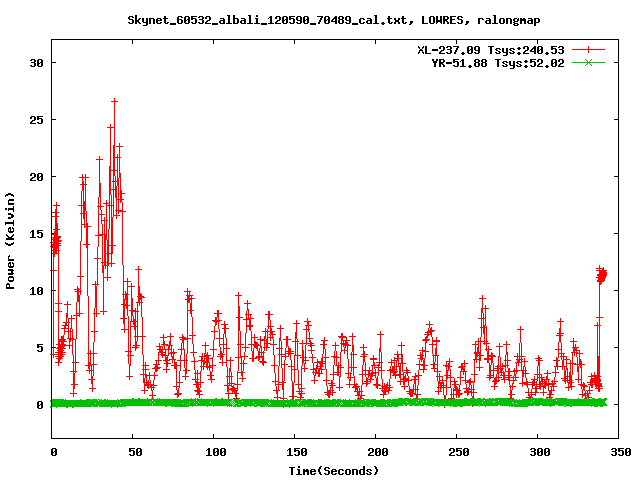The image size is (640, 480).
Task: Click y-axis tick label 20
Action: click(36, 177)
